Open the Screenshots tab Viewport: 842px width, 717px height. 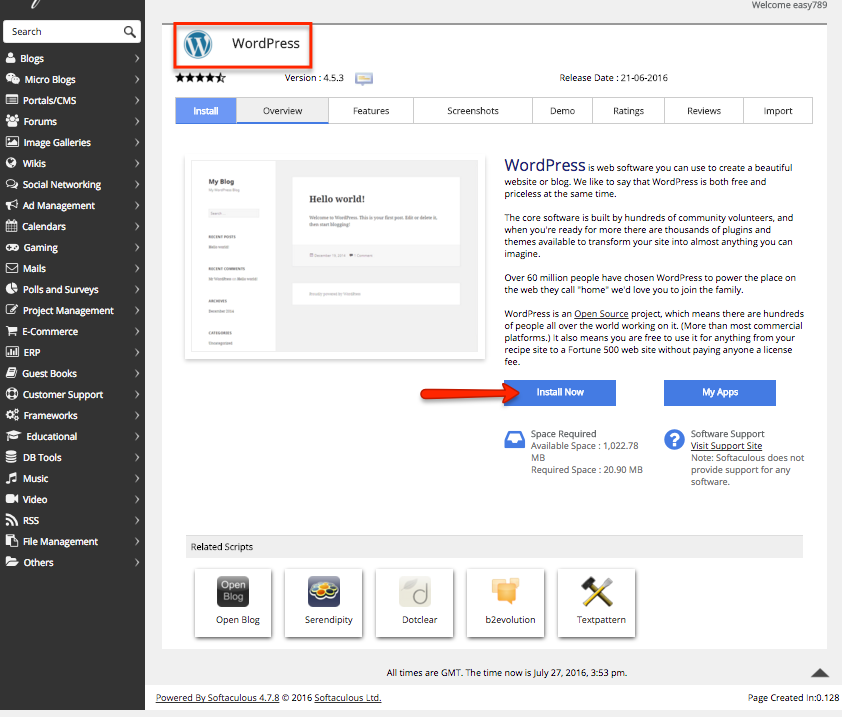(x=473, y=111)
